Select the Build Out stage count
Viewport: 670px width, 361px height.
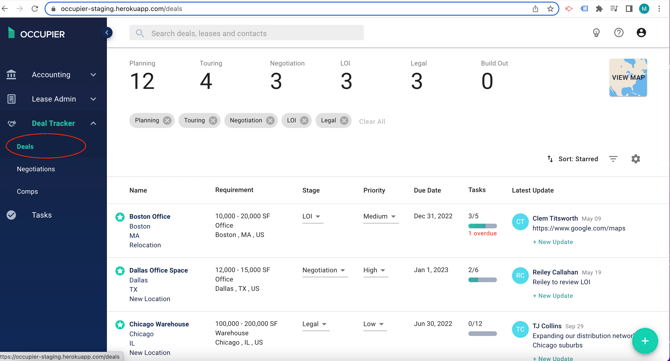[x=494, y=76]
